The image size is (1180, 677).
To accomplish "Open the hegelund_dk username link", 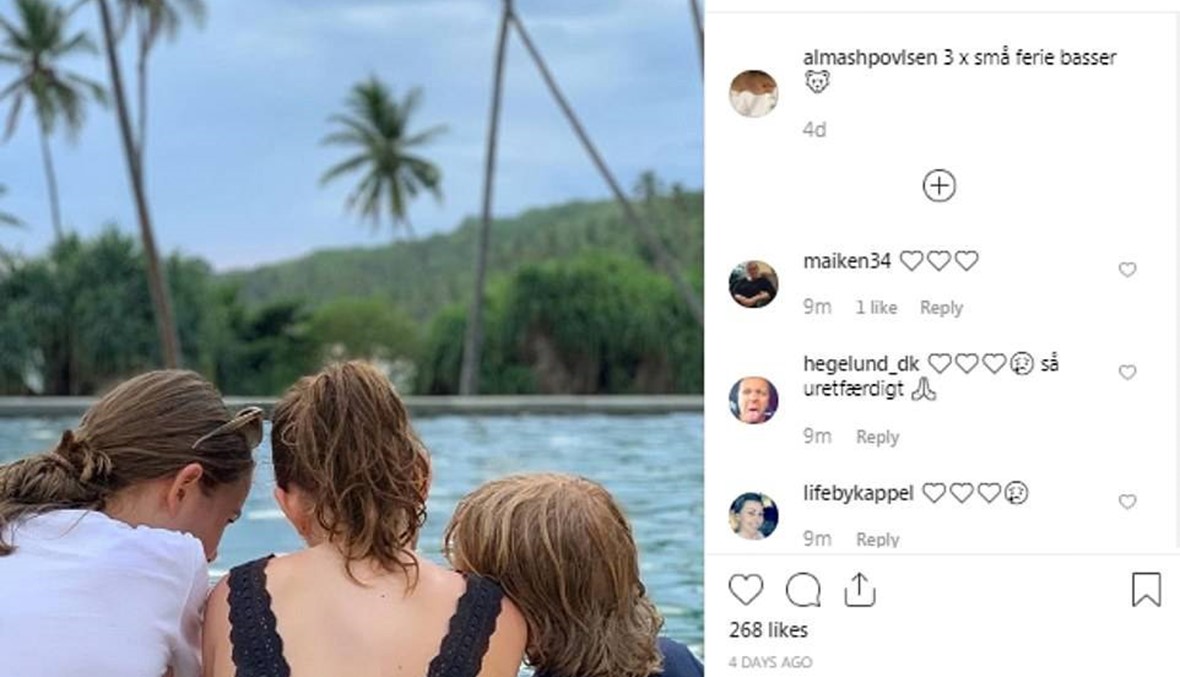I will pyautogui.click(x=861, y=364).
